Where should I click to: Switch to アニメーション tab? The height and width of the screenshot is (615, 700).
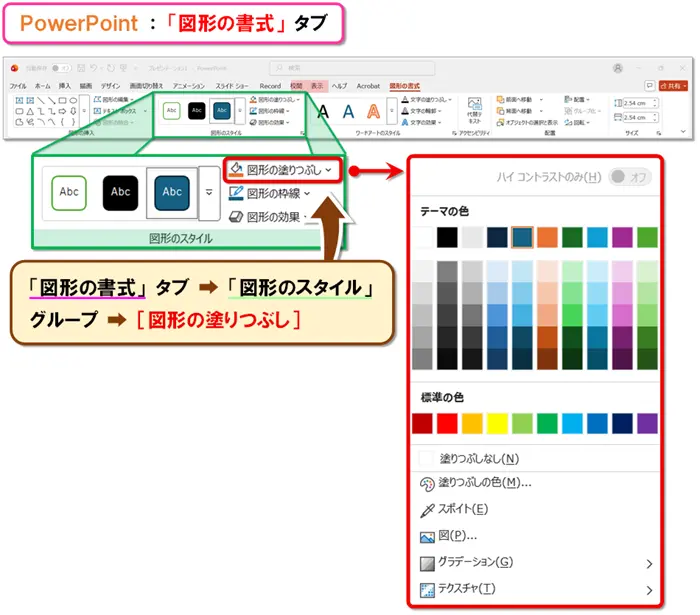pyautogui.click(x=189, y=86)
